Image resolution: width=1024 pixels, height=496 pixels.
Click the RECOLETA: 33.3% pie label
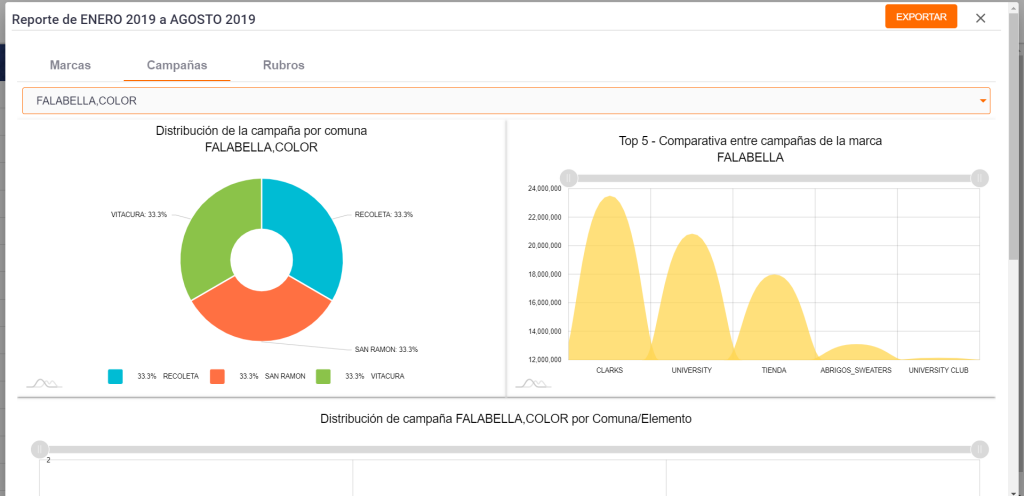pos(384,214)
